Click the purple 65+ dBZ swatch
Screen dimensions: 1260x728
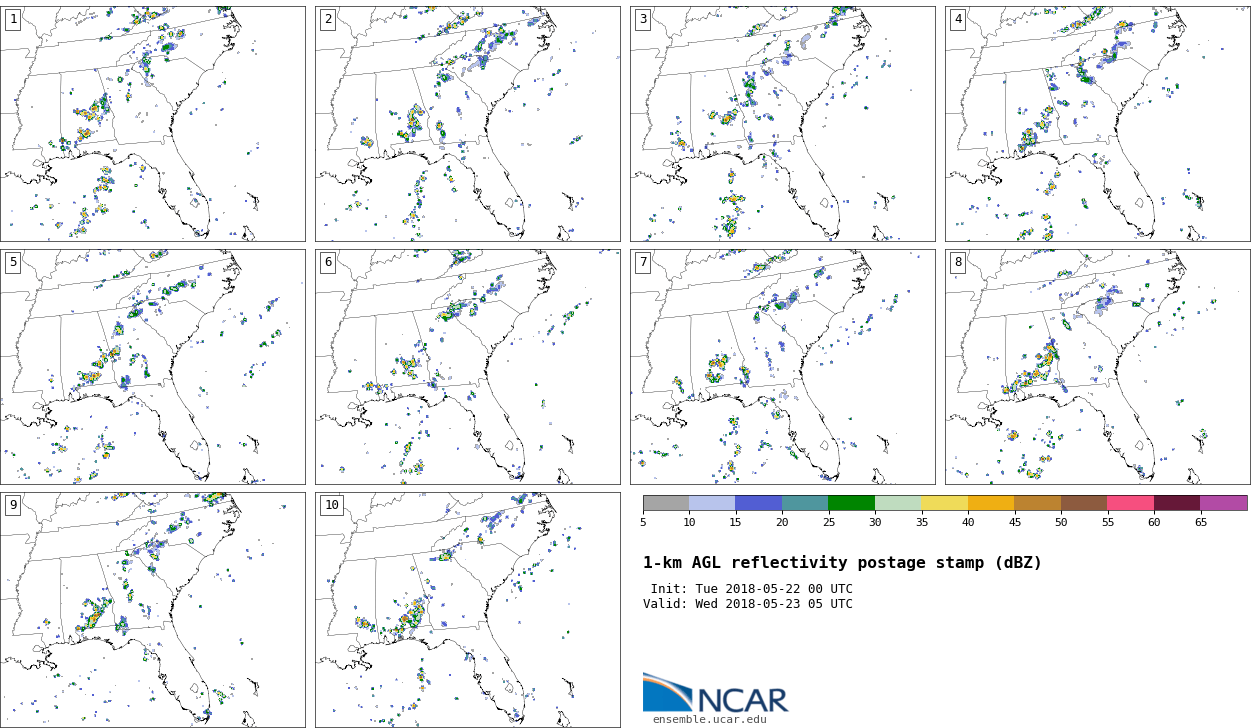click(1224, 503)
